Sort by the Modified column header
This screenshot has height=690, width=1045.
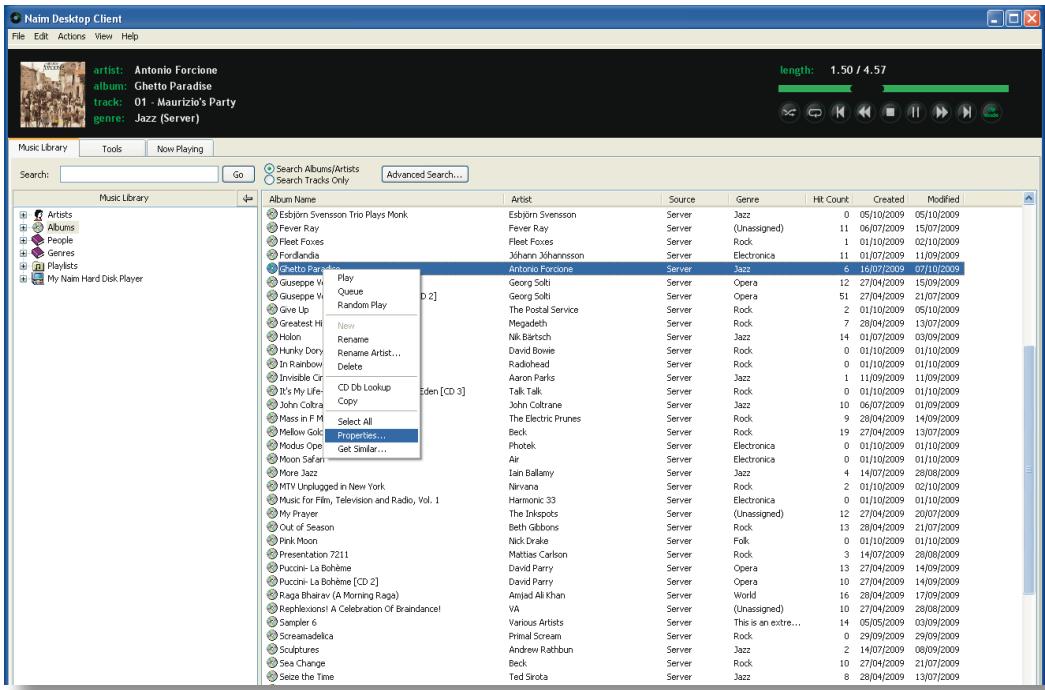(x=936, y=199)
